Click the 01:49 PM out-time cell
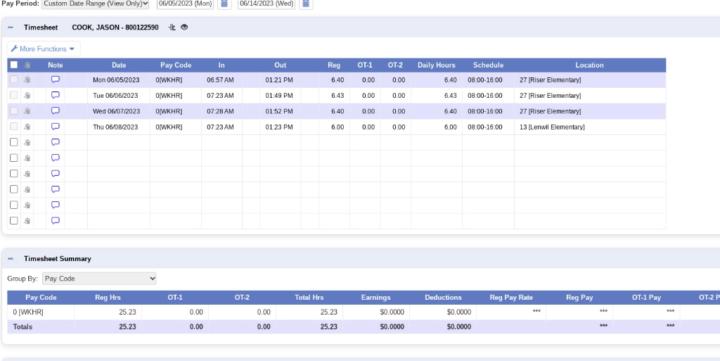The image size is (720, 361). click(x=279, y=96)
